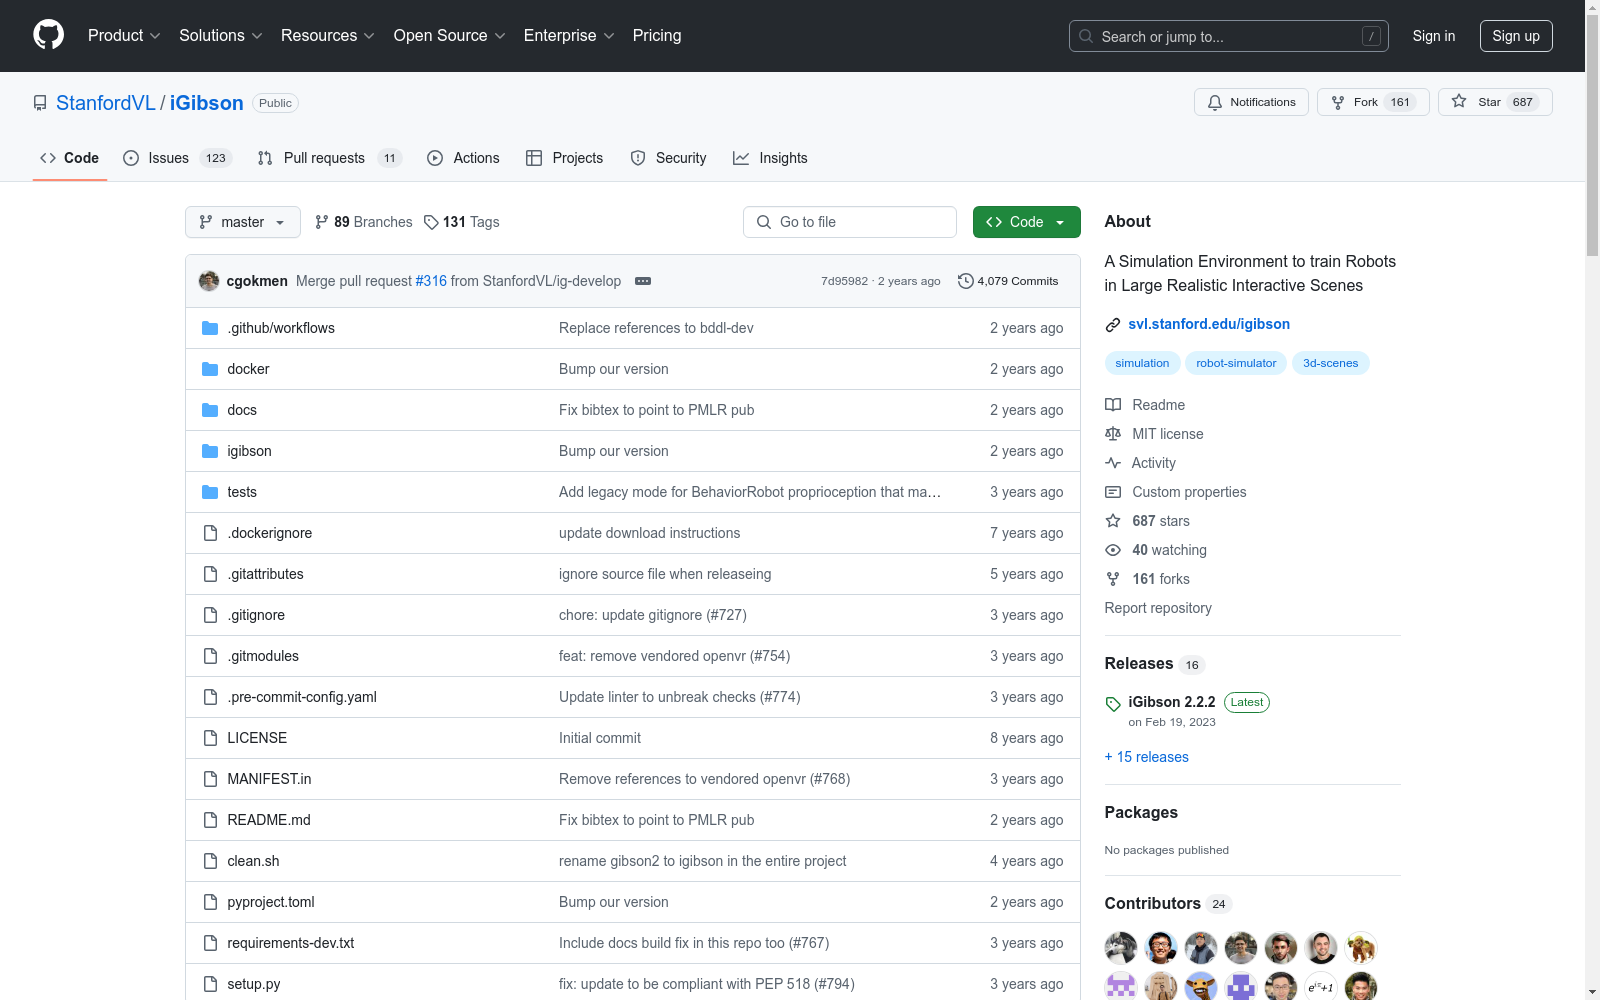Click the GitHub logo icon
The height and width of the screenshot is (1000, 1600).
click(x=48, y=35)
